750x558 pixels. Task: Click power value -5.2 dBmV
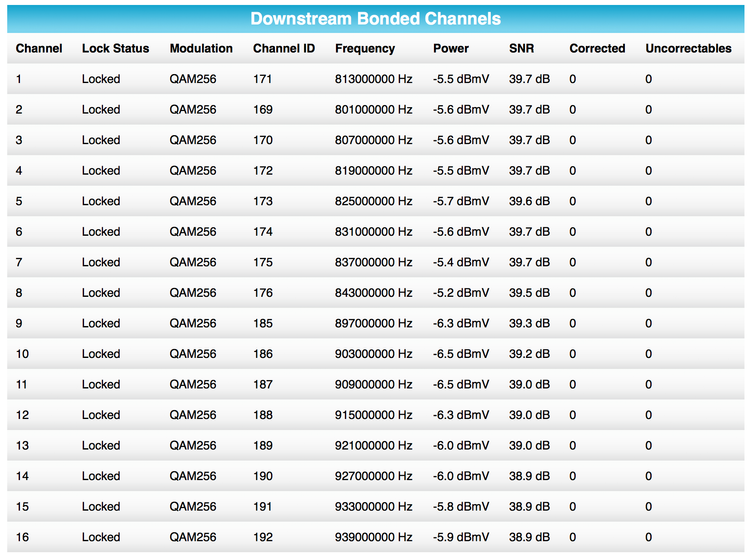point(461,293)
